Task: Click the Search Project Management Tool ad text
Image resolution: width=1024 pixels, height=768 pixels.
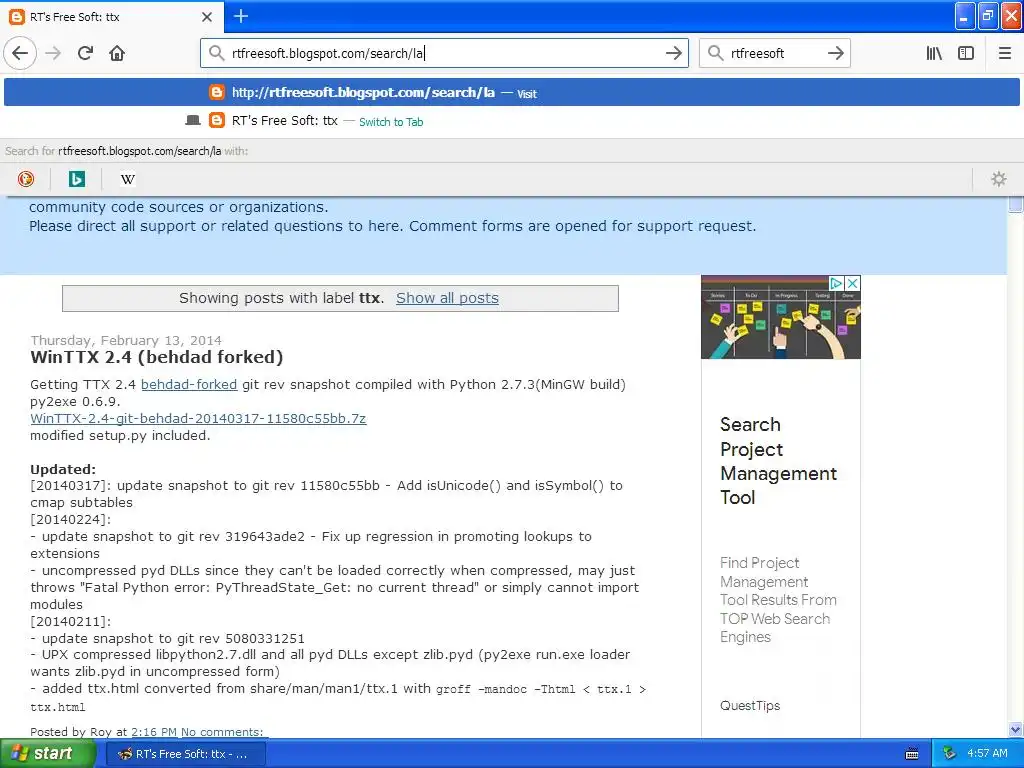Action: tap(778, 461)
